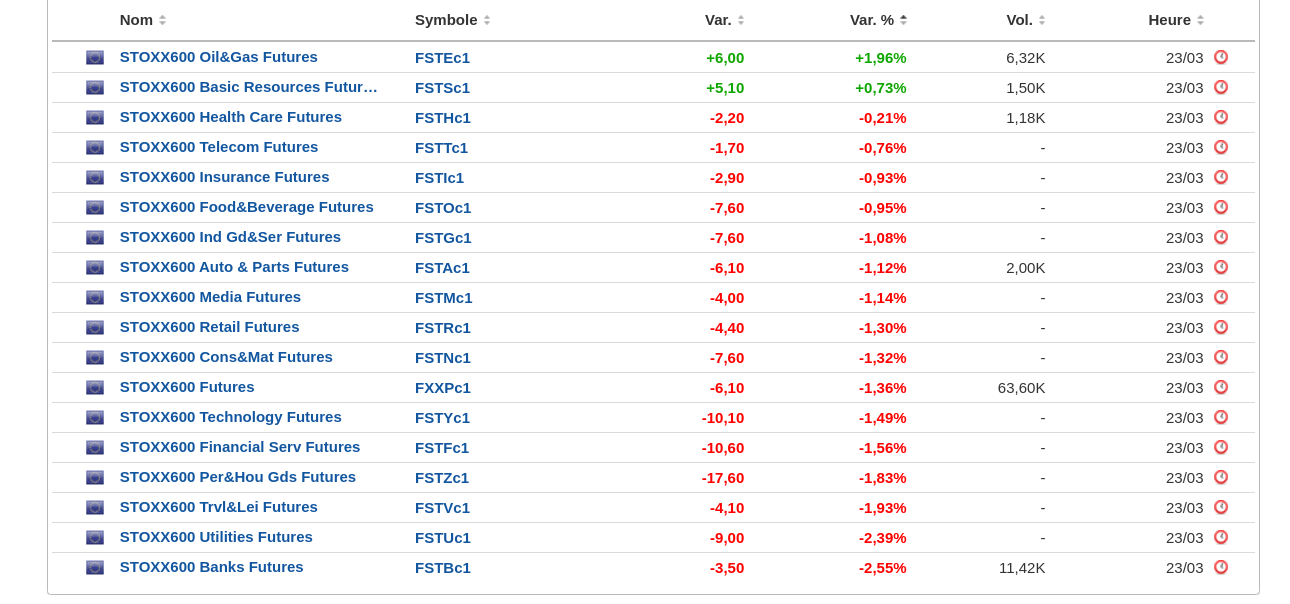1290x604 pixels.
Task: Click the flag icon beside STOXX600 Oil&Gas Futures
Action: tap(95, 58)
